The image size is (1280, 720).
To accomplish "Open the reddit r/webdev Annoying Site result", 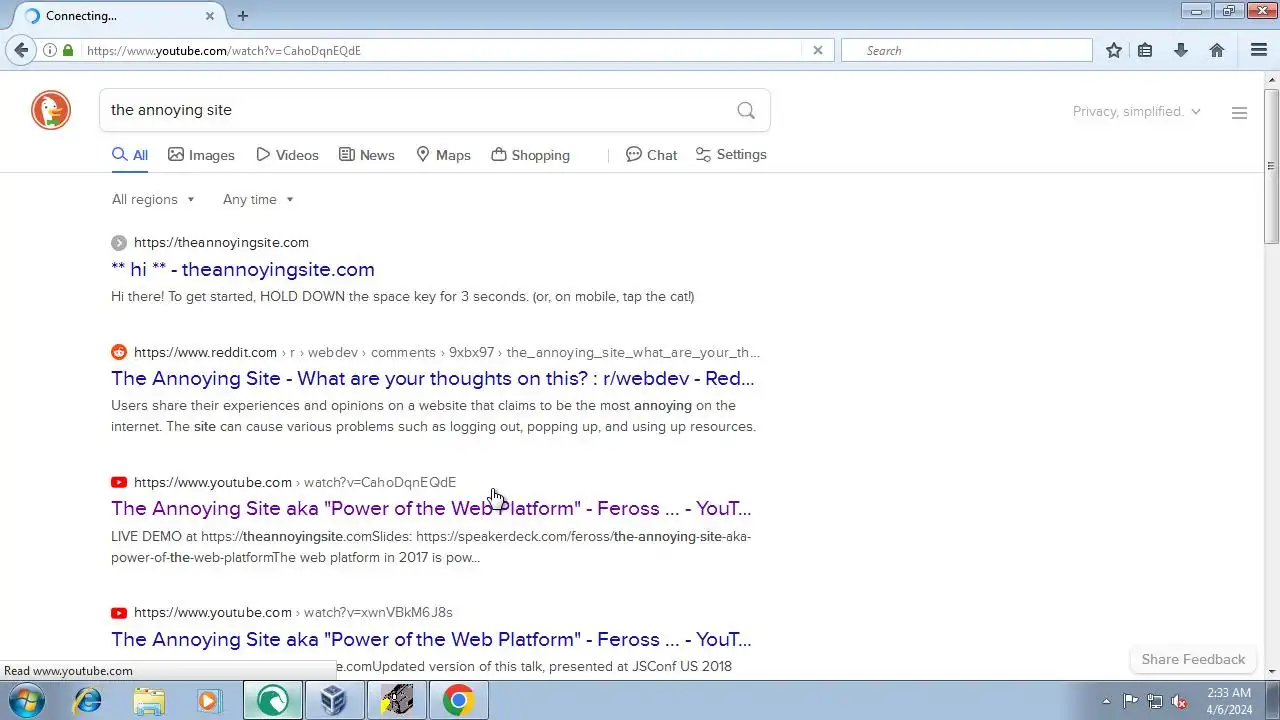I will pyautogui.click(x=433, y=378).
